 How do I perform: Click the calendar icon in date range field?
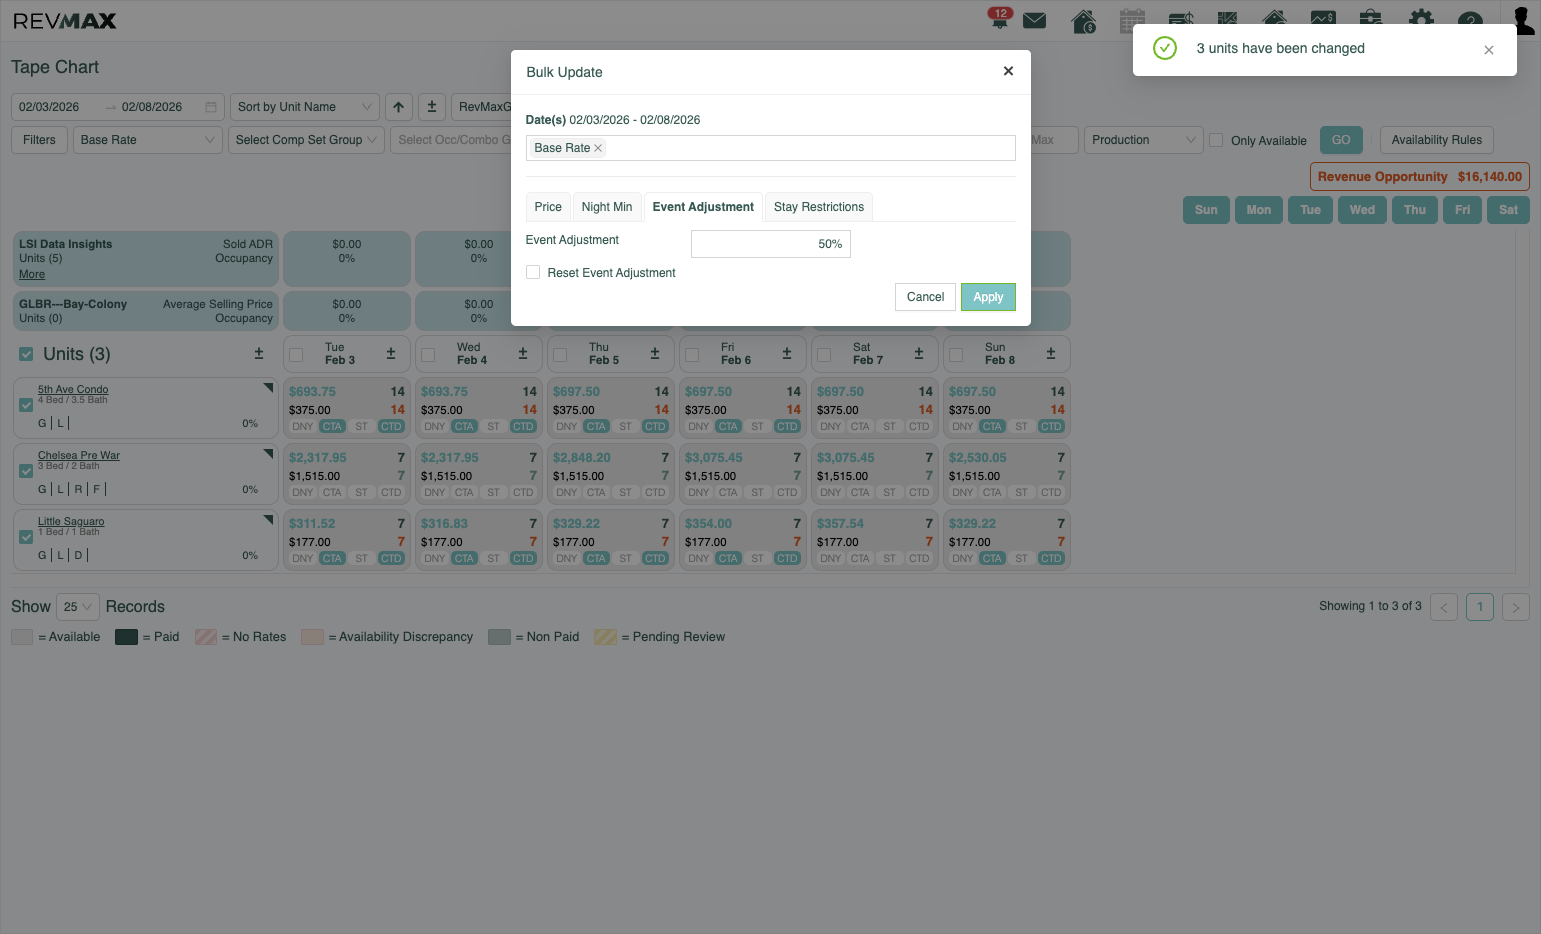pyautogui.click(x=211, y=107)
